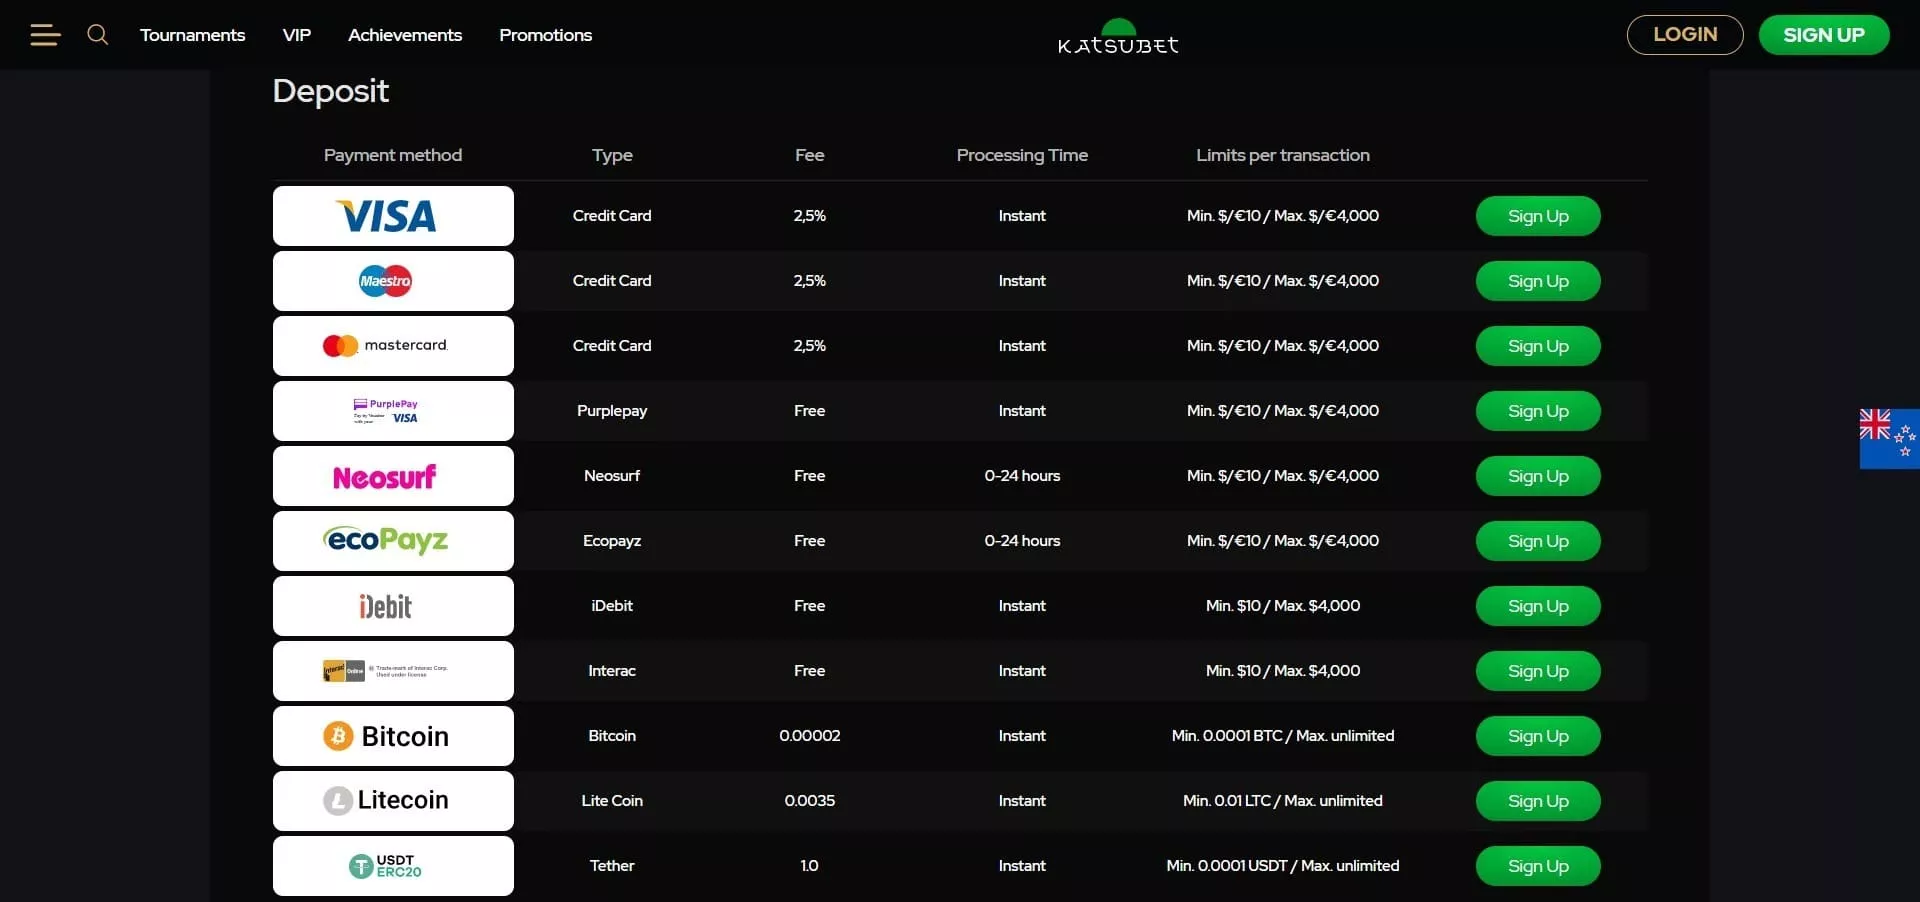Click the search magnifier icon
The width and height of the screenshot is (1920, 902).
coord(97,35)
